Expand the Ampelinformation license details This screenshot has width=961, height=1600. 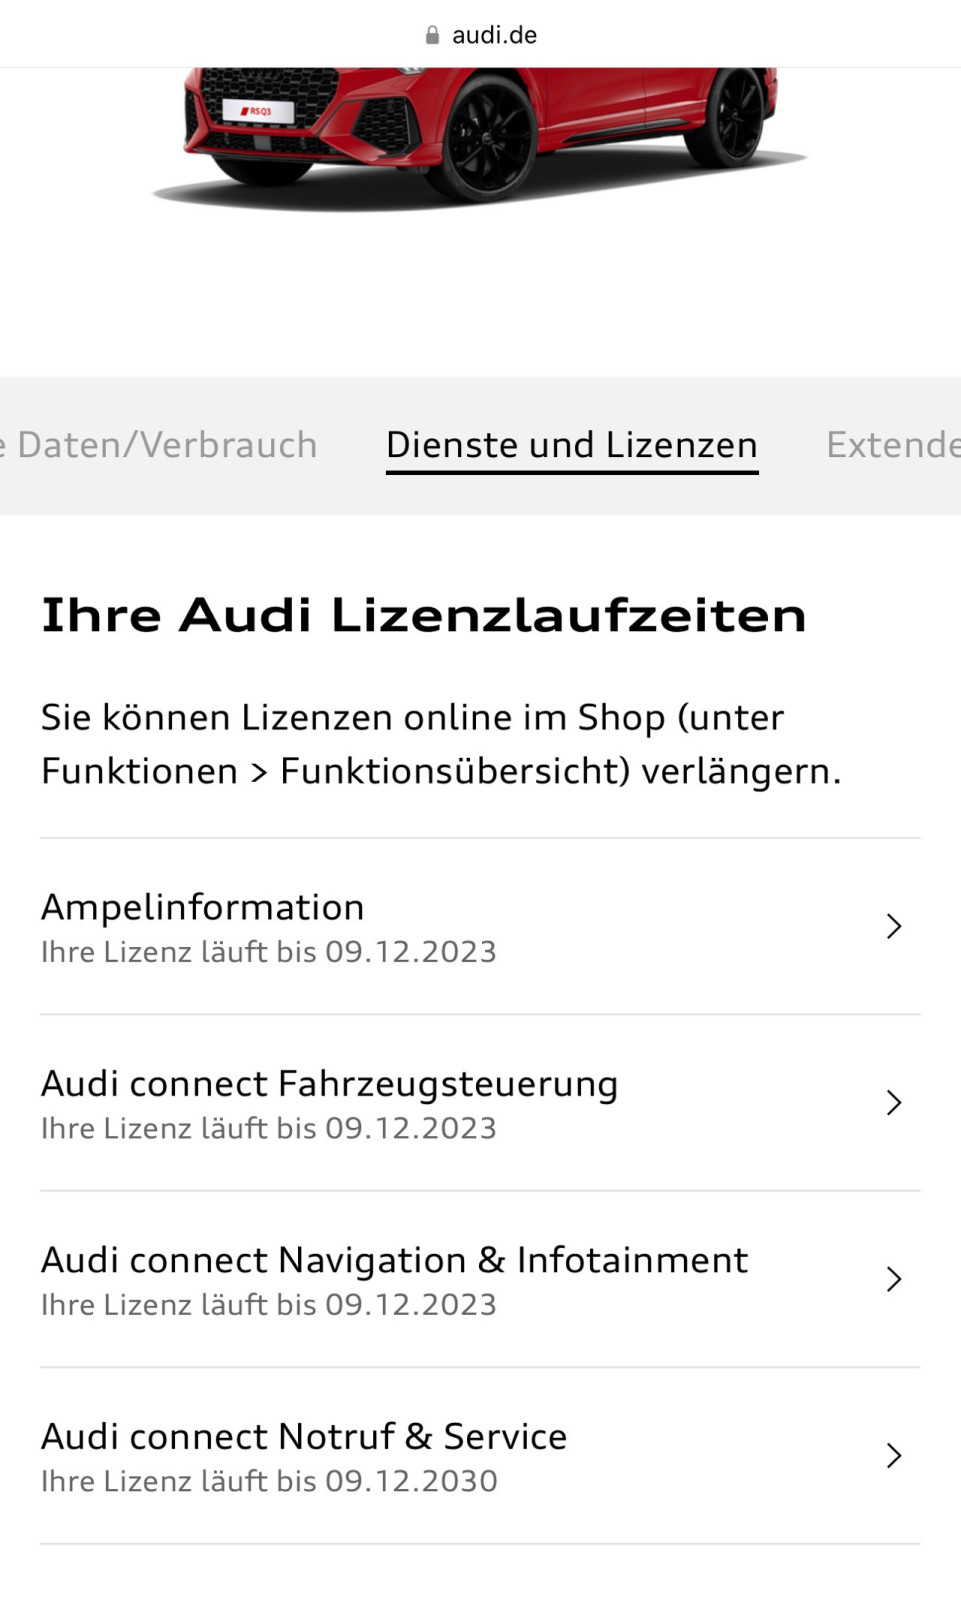pyautogui.click(x=480, y=925)
